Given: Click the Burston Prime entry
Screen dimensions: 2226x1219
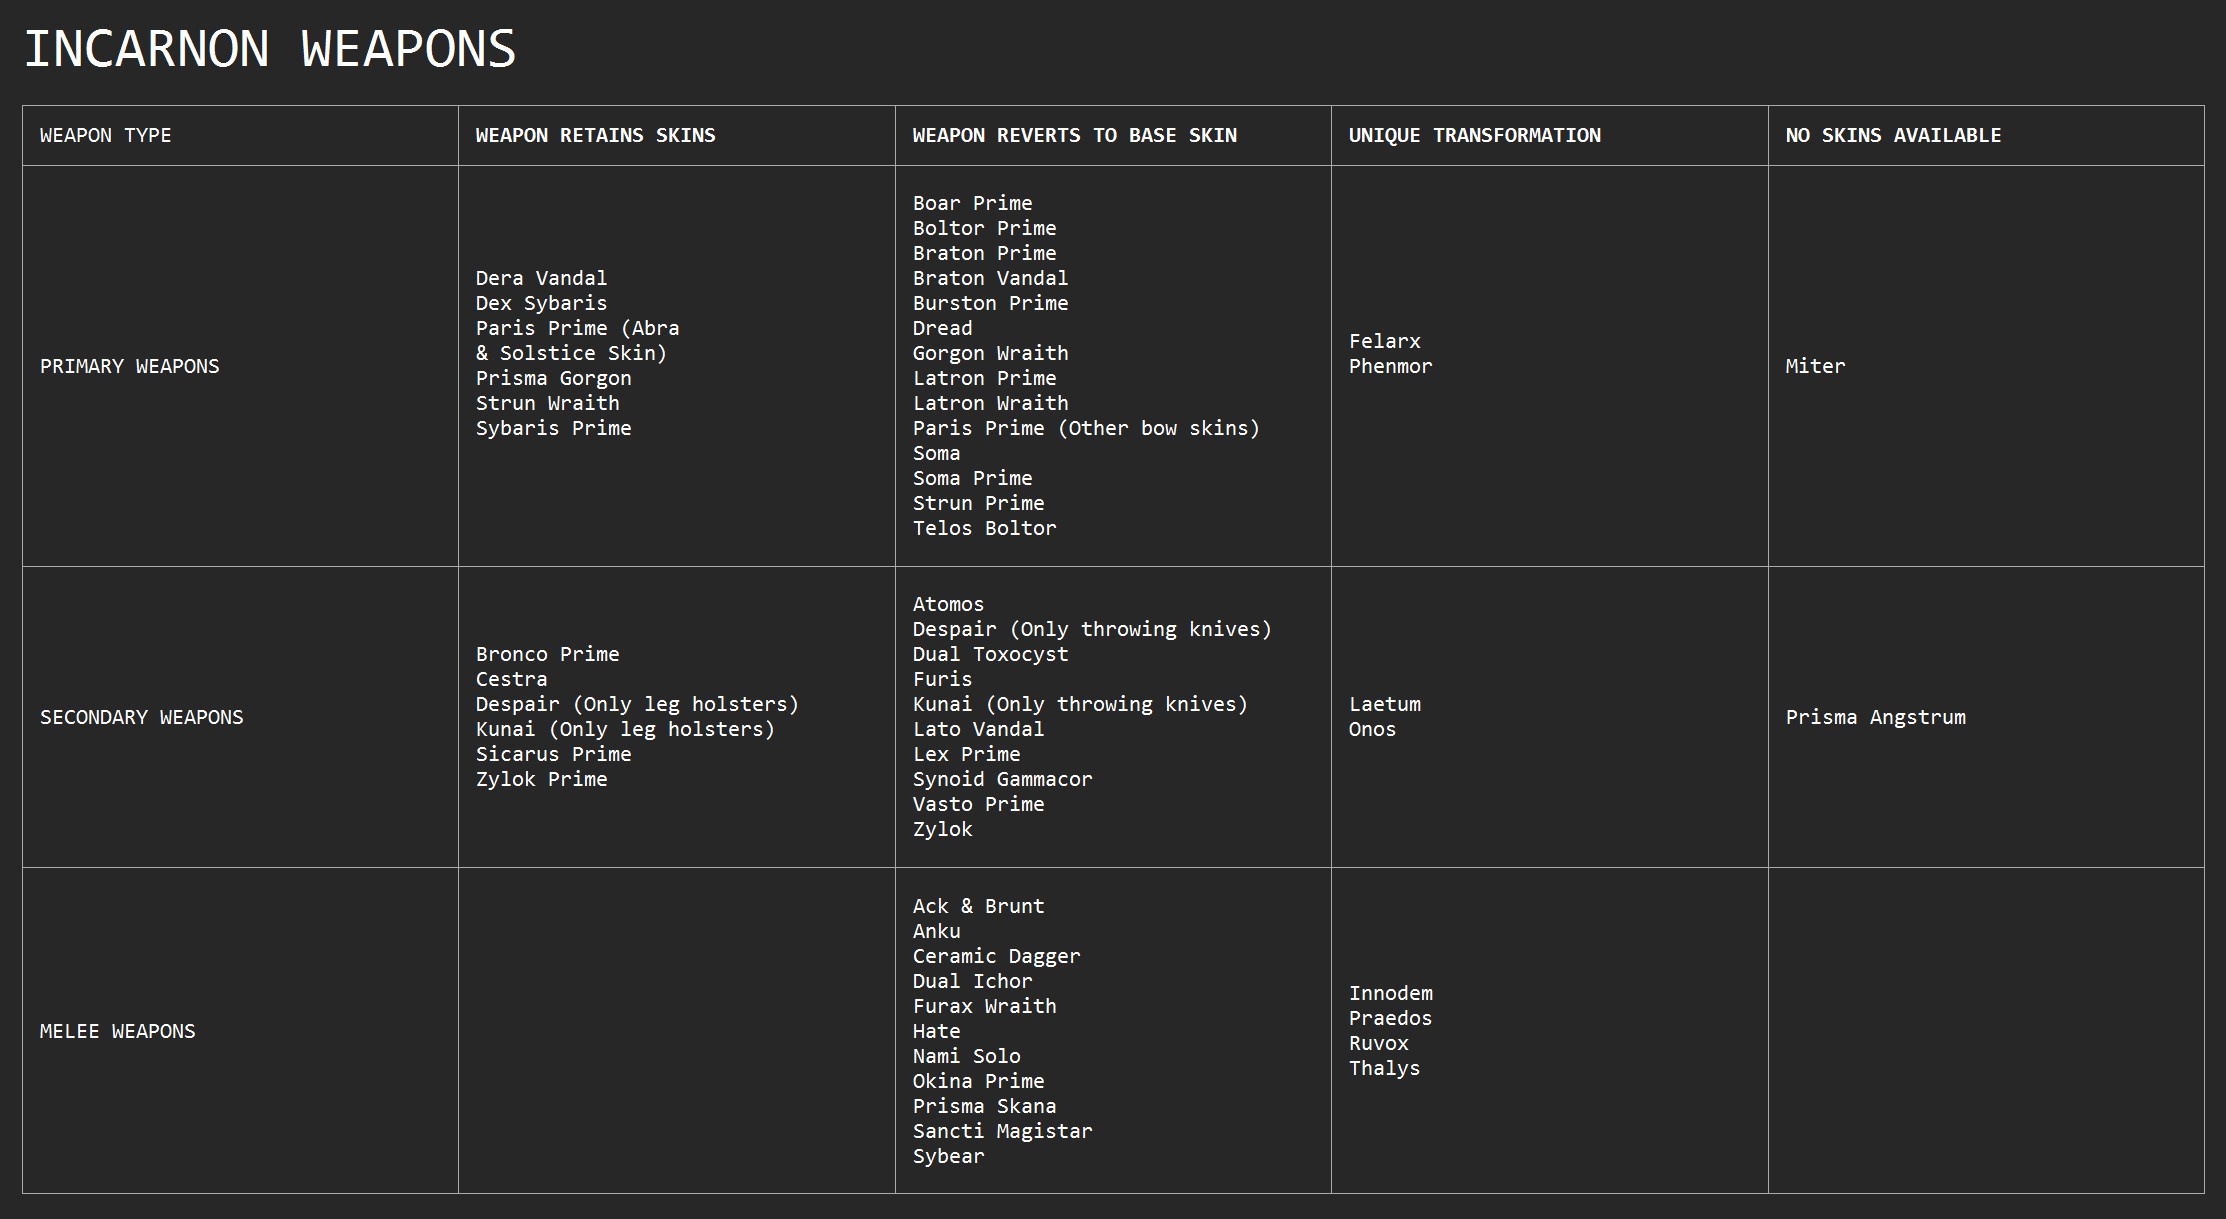Looking at the screenshot, I should pyautogui.click(x=990, y=303).
